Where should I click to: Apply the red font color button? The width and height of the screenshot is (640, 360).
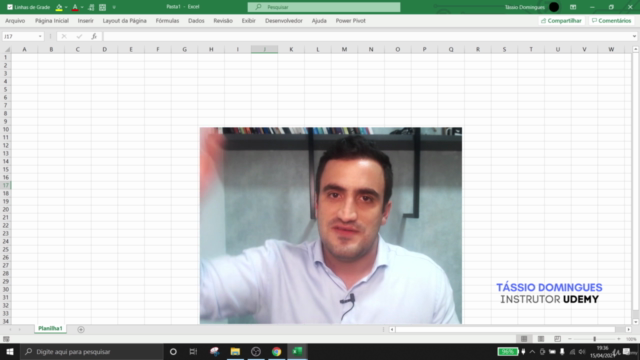75,7
